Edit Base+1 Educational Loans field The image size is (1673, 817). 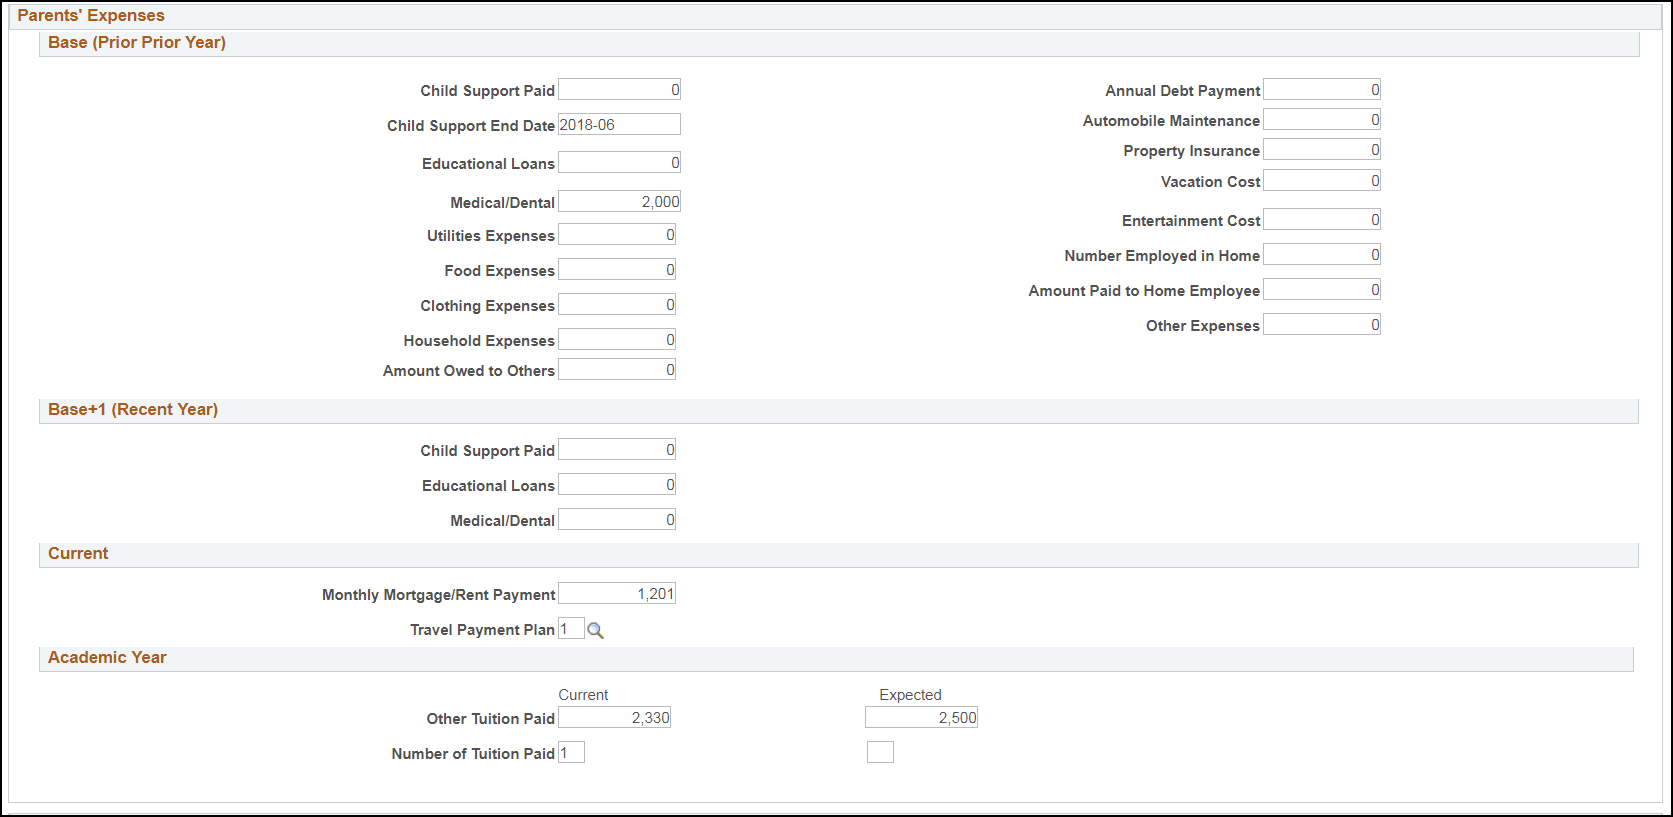pyautogui.click(x=617, y=485)
